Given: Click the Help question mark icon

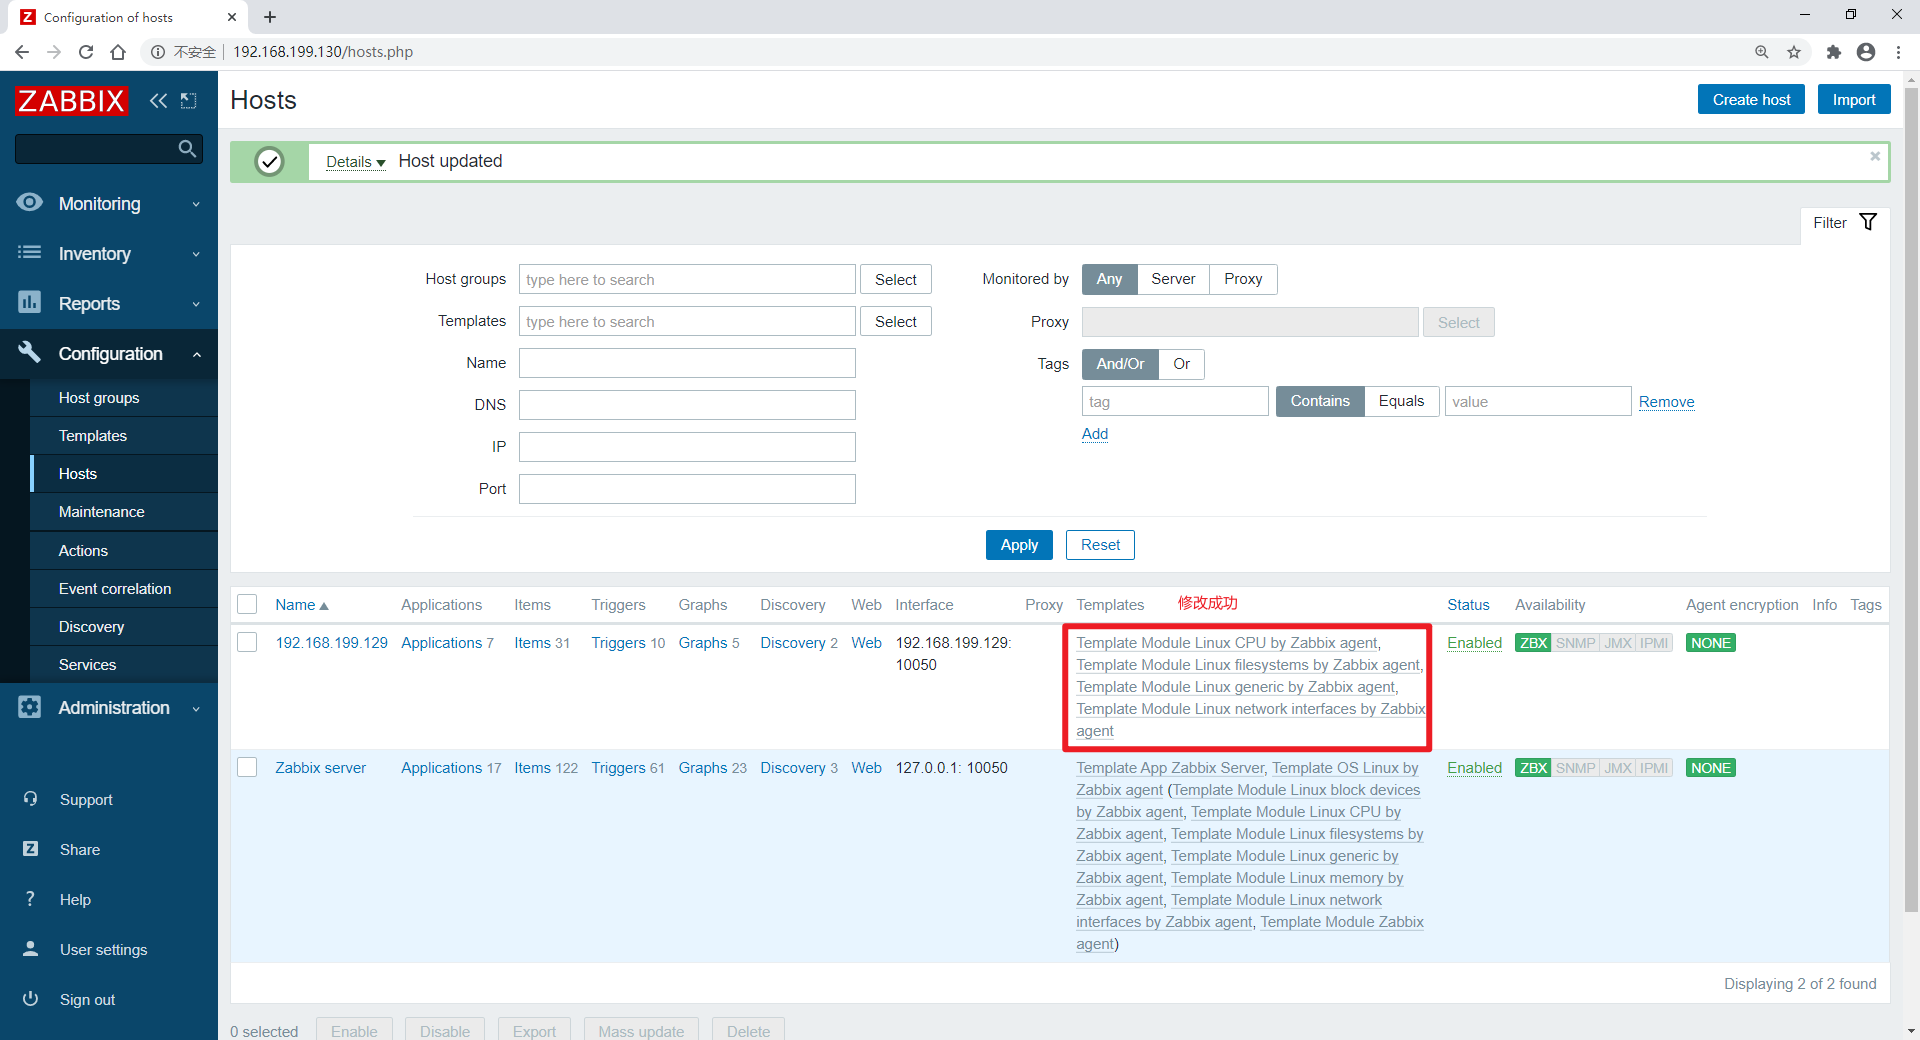Looking at the screenshot, I should click(30, 899).
